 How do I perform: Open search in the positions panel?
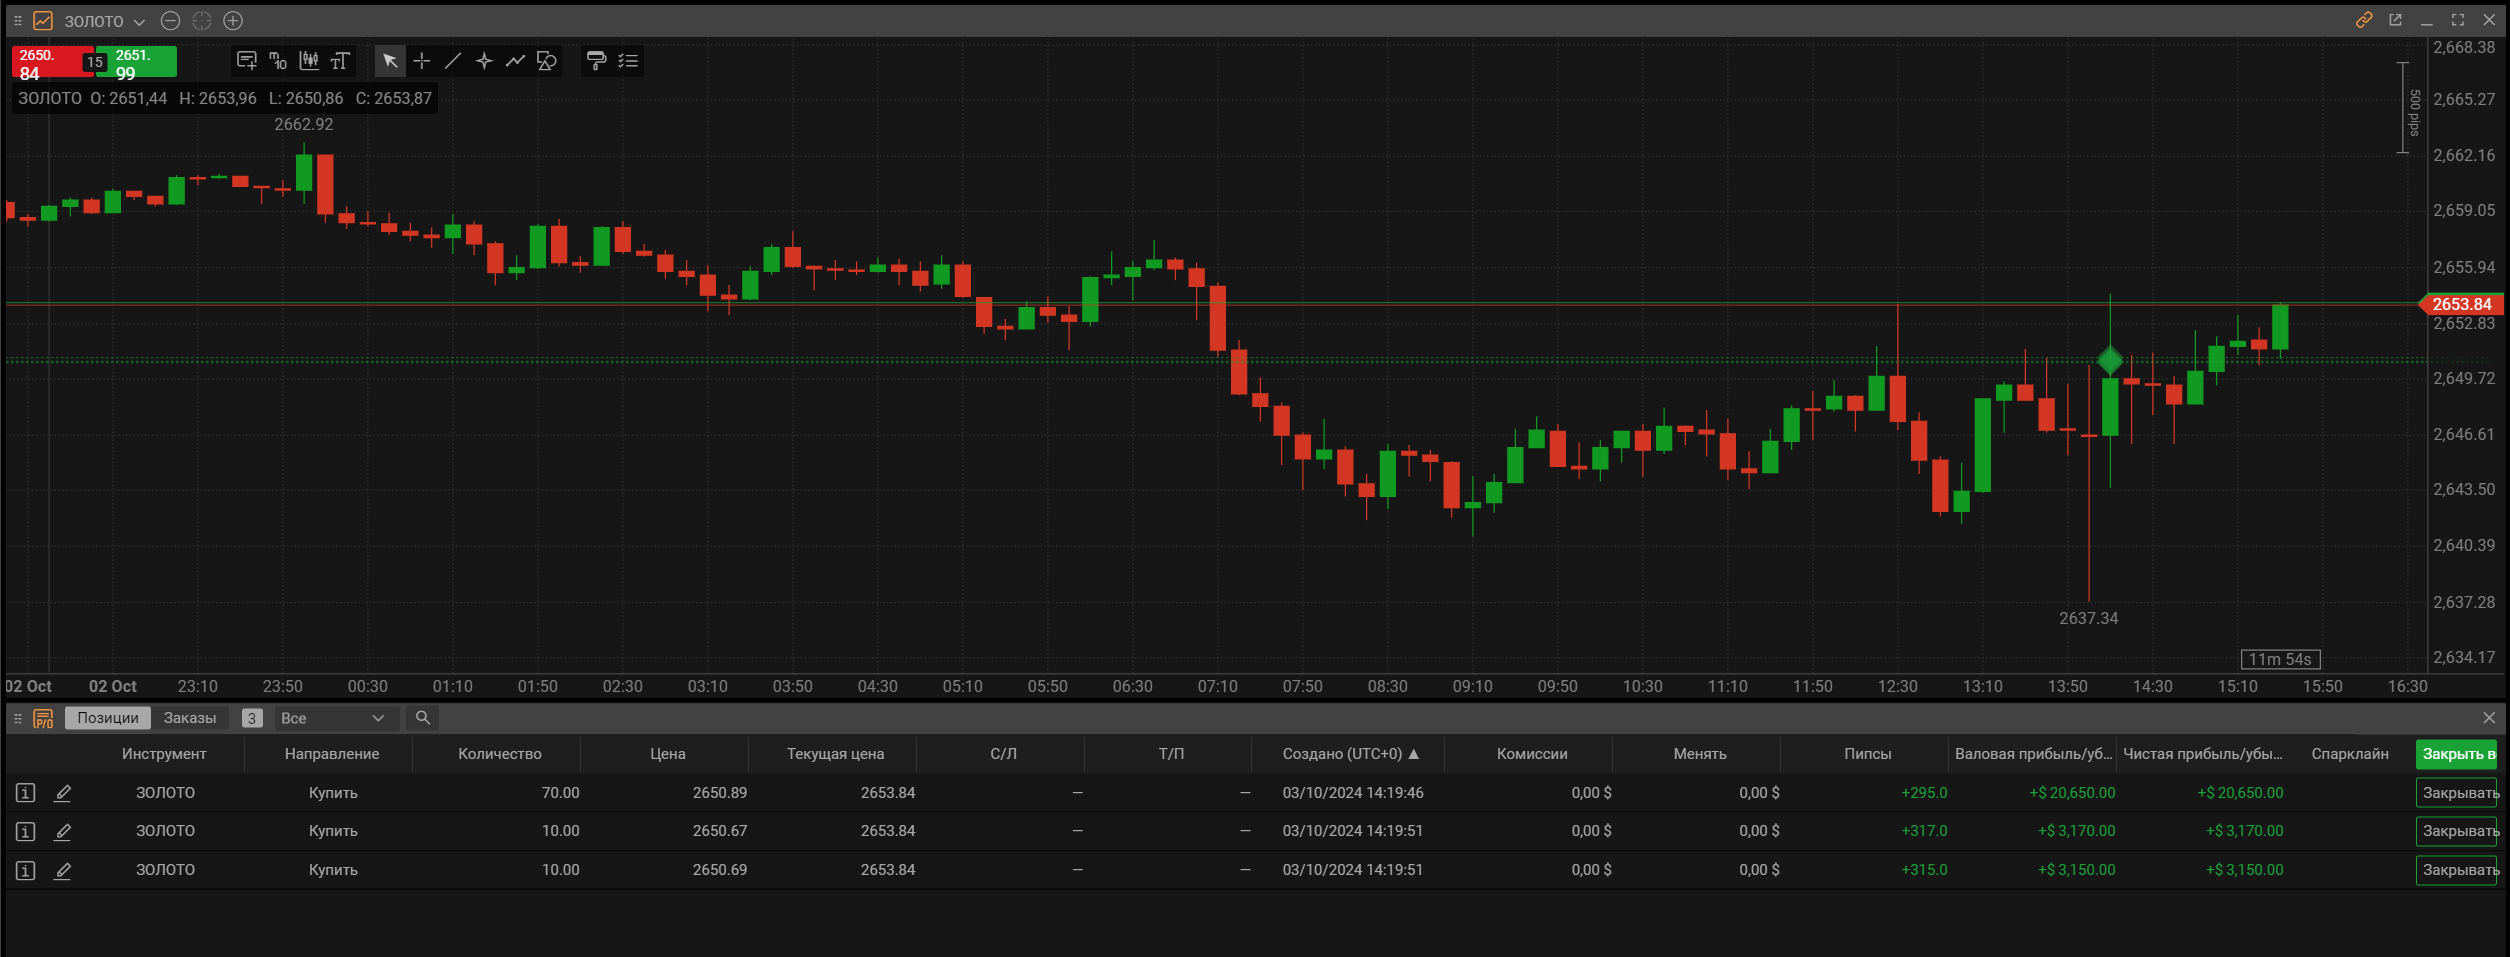423,718
